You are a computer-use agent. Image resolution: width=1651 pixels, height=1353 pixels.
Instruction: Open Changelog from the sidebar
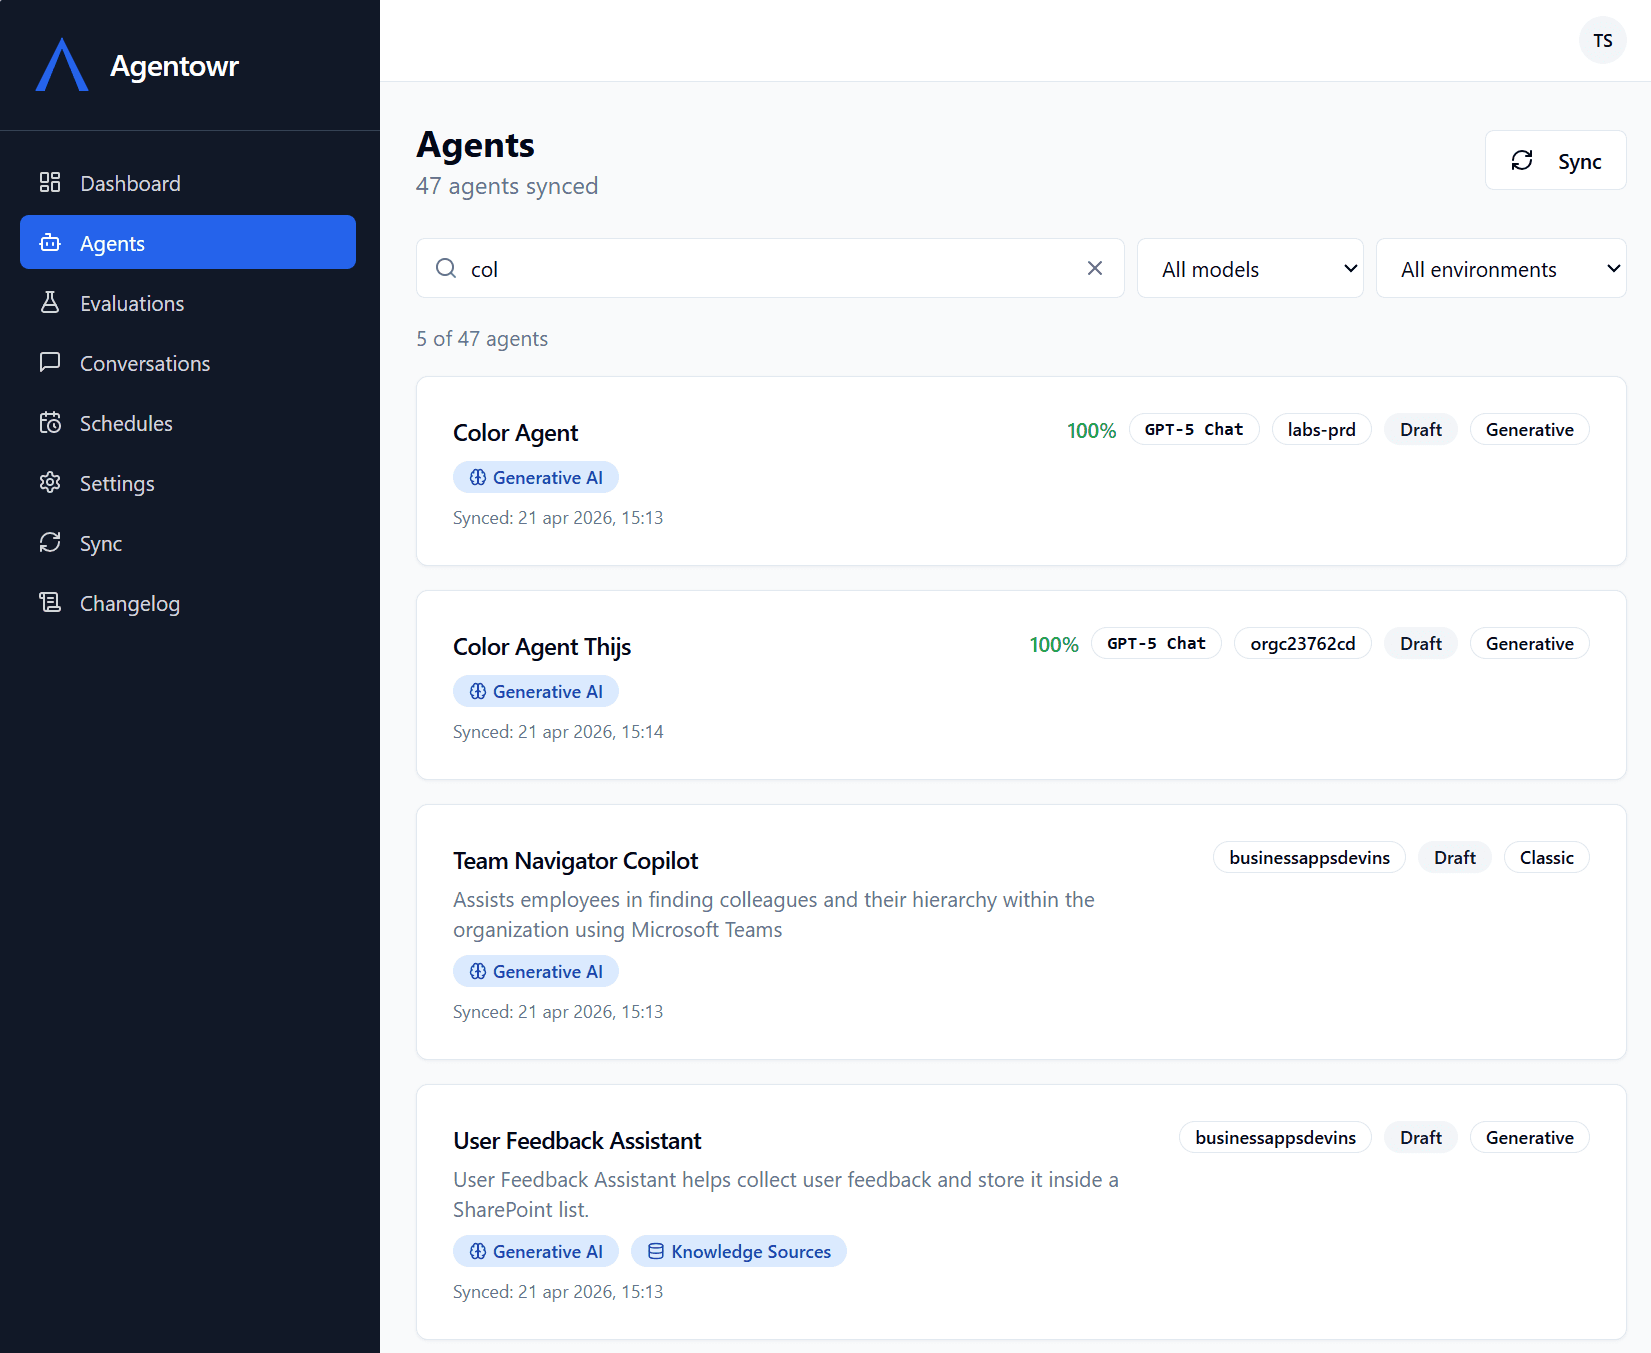click(x=188, y=602)
